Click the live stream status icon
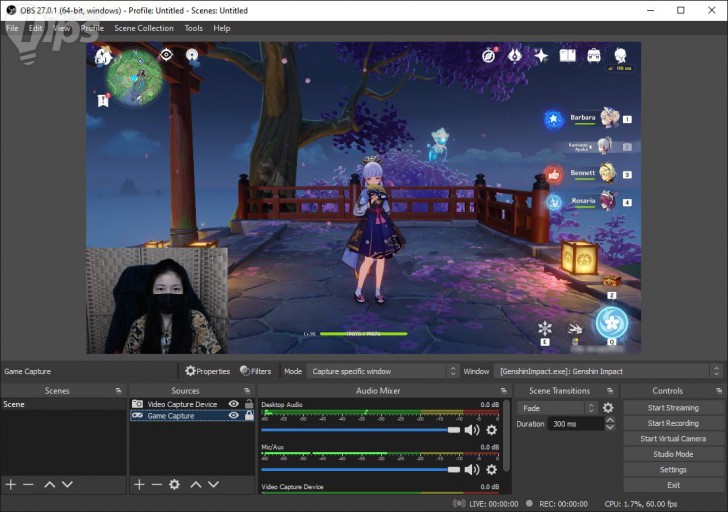 tap(459, 504)
